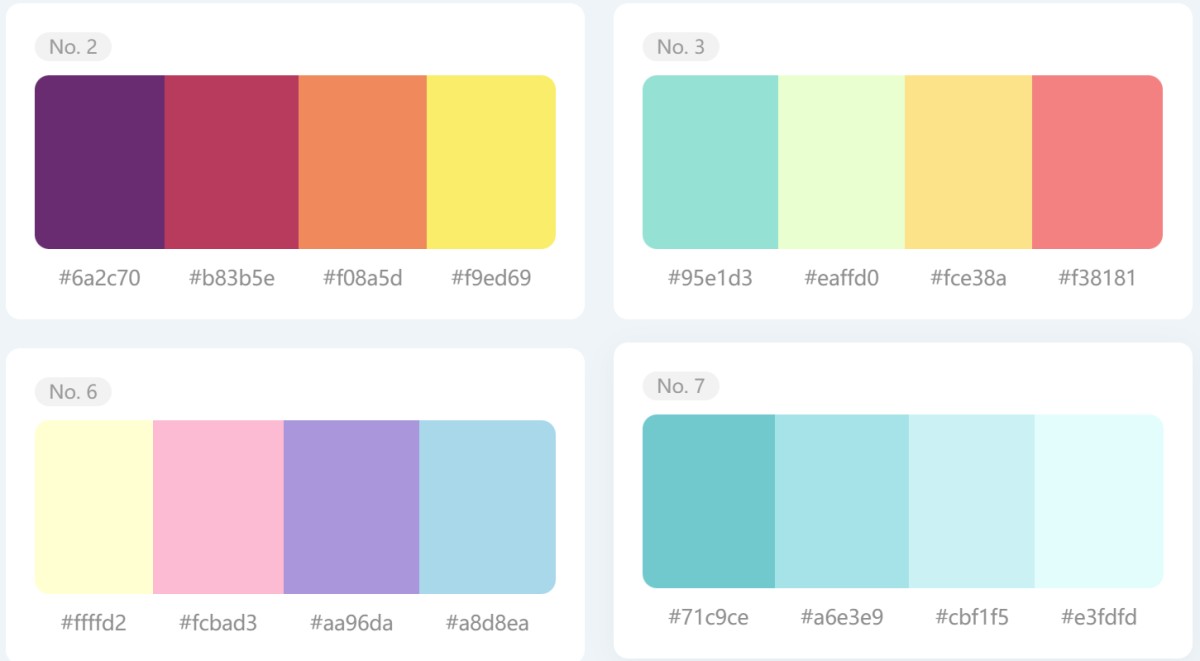The image size is (1200, 661).
Task: Click the No. 7 palette label
Action: pyautogui.click(x=680, y=386)
